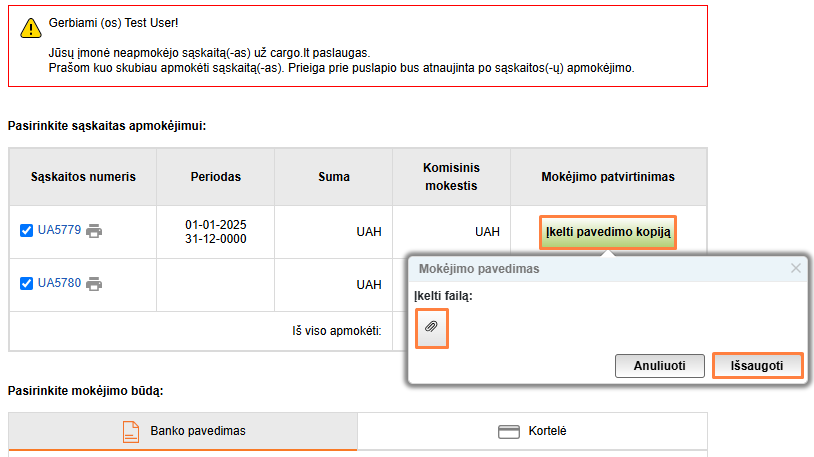Screen dimensions: 814x457
Task: Click the paperclip attach file icon
Action: (432, 328)
